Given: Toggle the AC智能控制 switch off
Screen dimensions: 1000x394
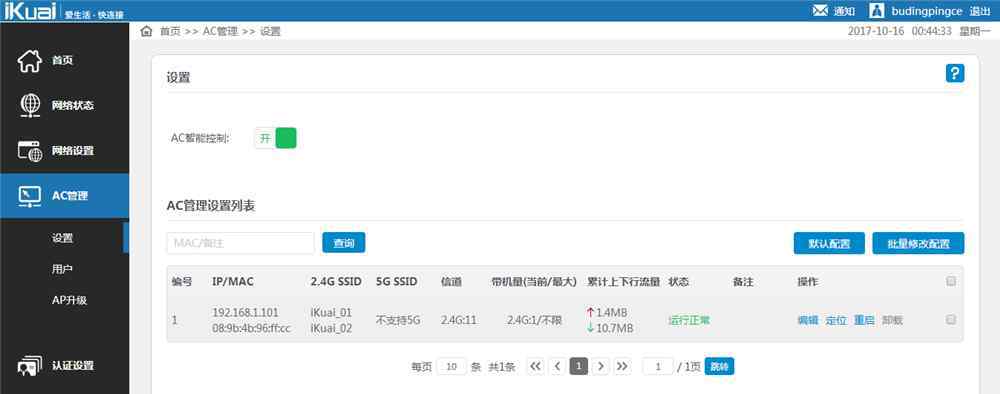Looking at the screenshot, I should [x=276, y=138].
